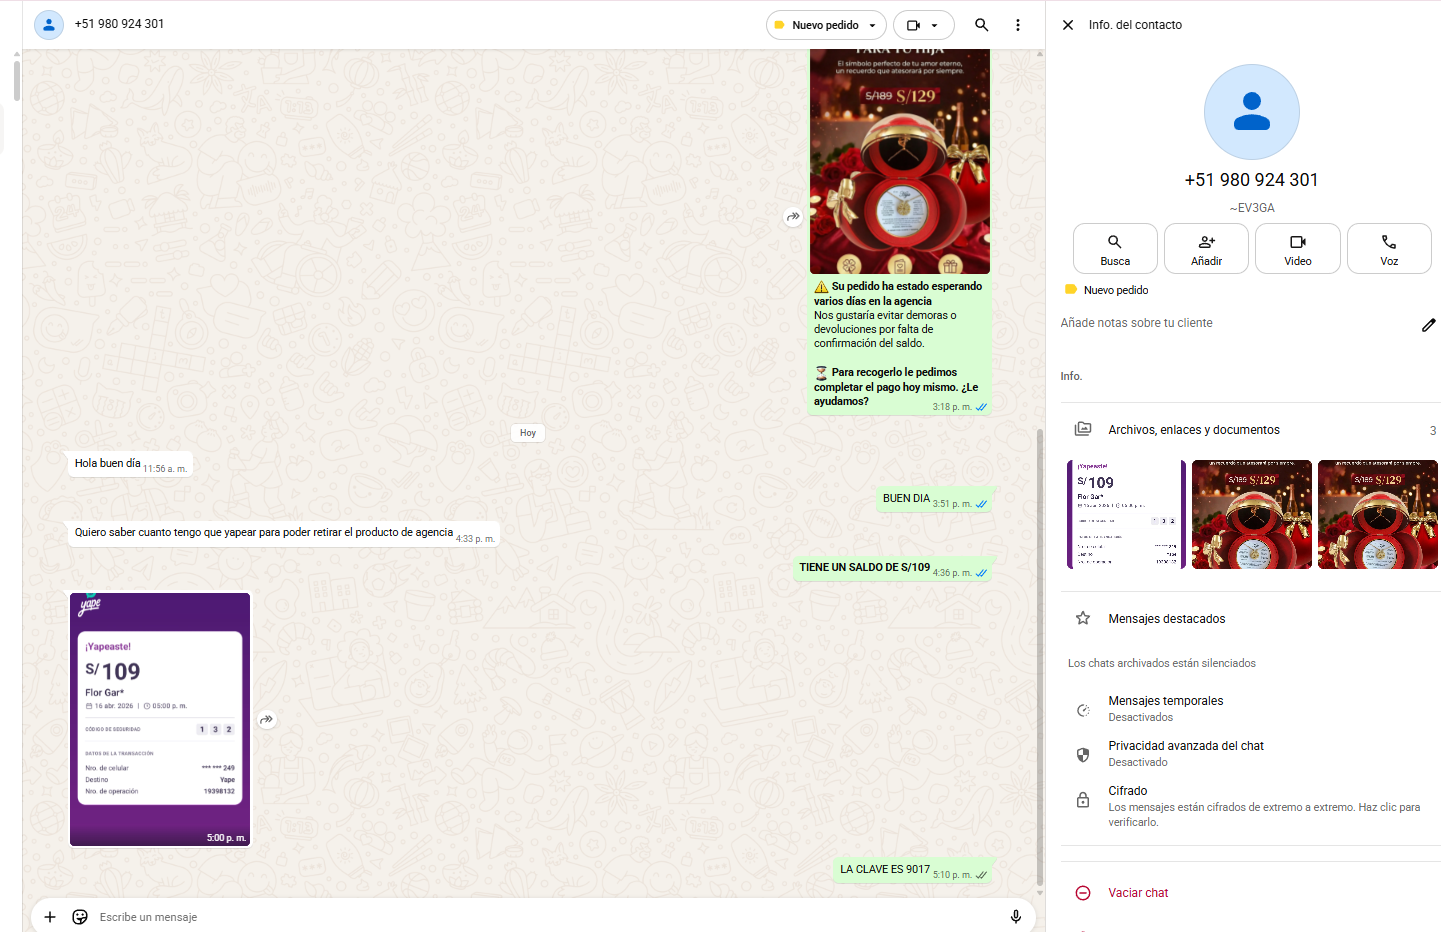Start a Voz voice call
This screenshot has width=1441, height=932.
pos(1388,248)
